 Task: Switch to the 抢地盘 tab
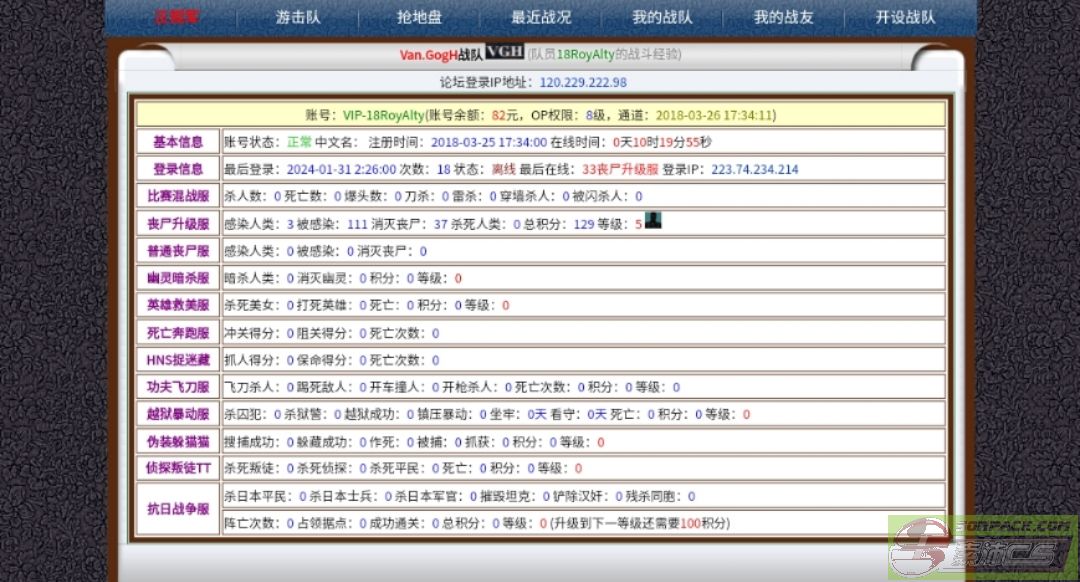click(419, 17)
